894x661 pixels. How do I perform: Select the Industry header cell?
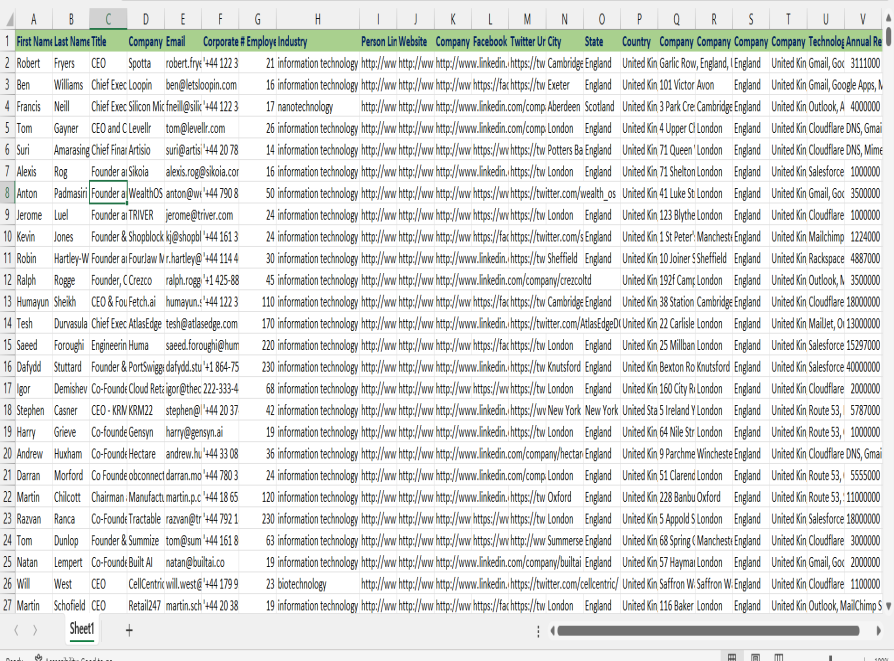(x=317, y=42)
